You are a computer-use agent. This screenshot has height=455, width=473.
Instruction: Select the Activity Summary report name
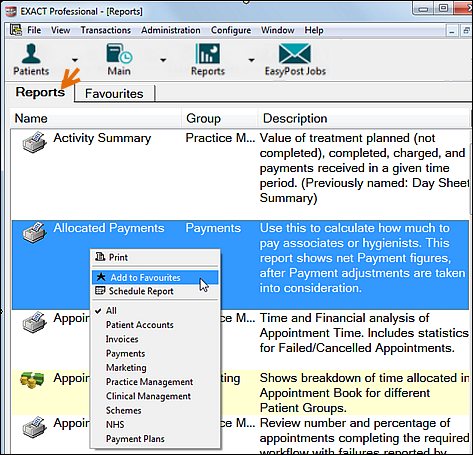pos(102,138)
